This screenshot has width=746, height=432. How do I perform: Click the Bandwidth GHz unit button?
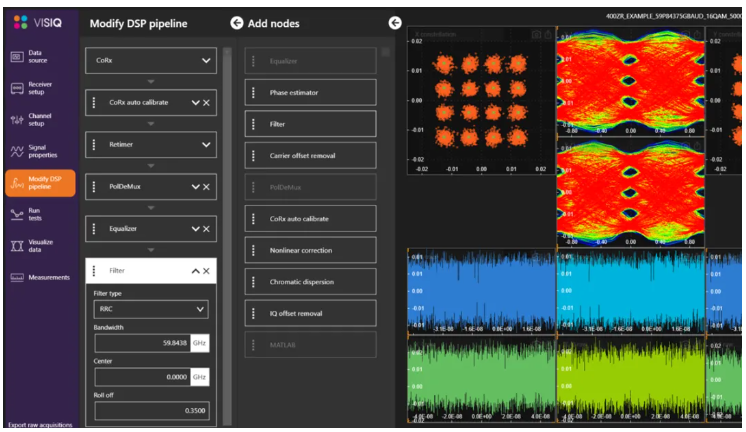coord(199,343)
